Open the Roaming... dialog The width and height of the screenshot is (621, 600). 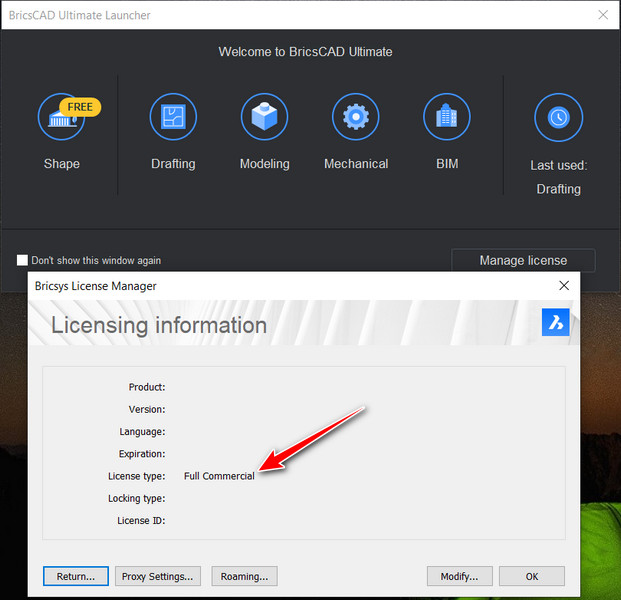pyautogui.click(x=244, y=576)
